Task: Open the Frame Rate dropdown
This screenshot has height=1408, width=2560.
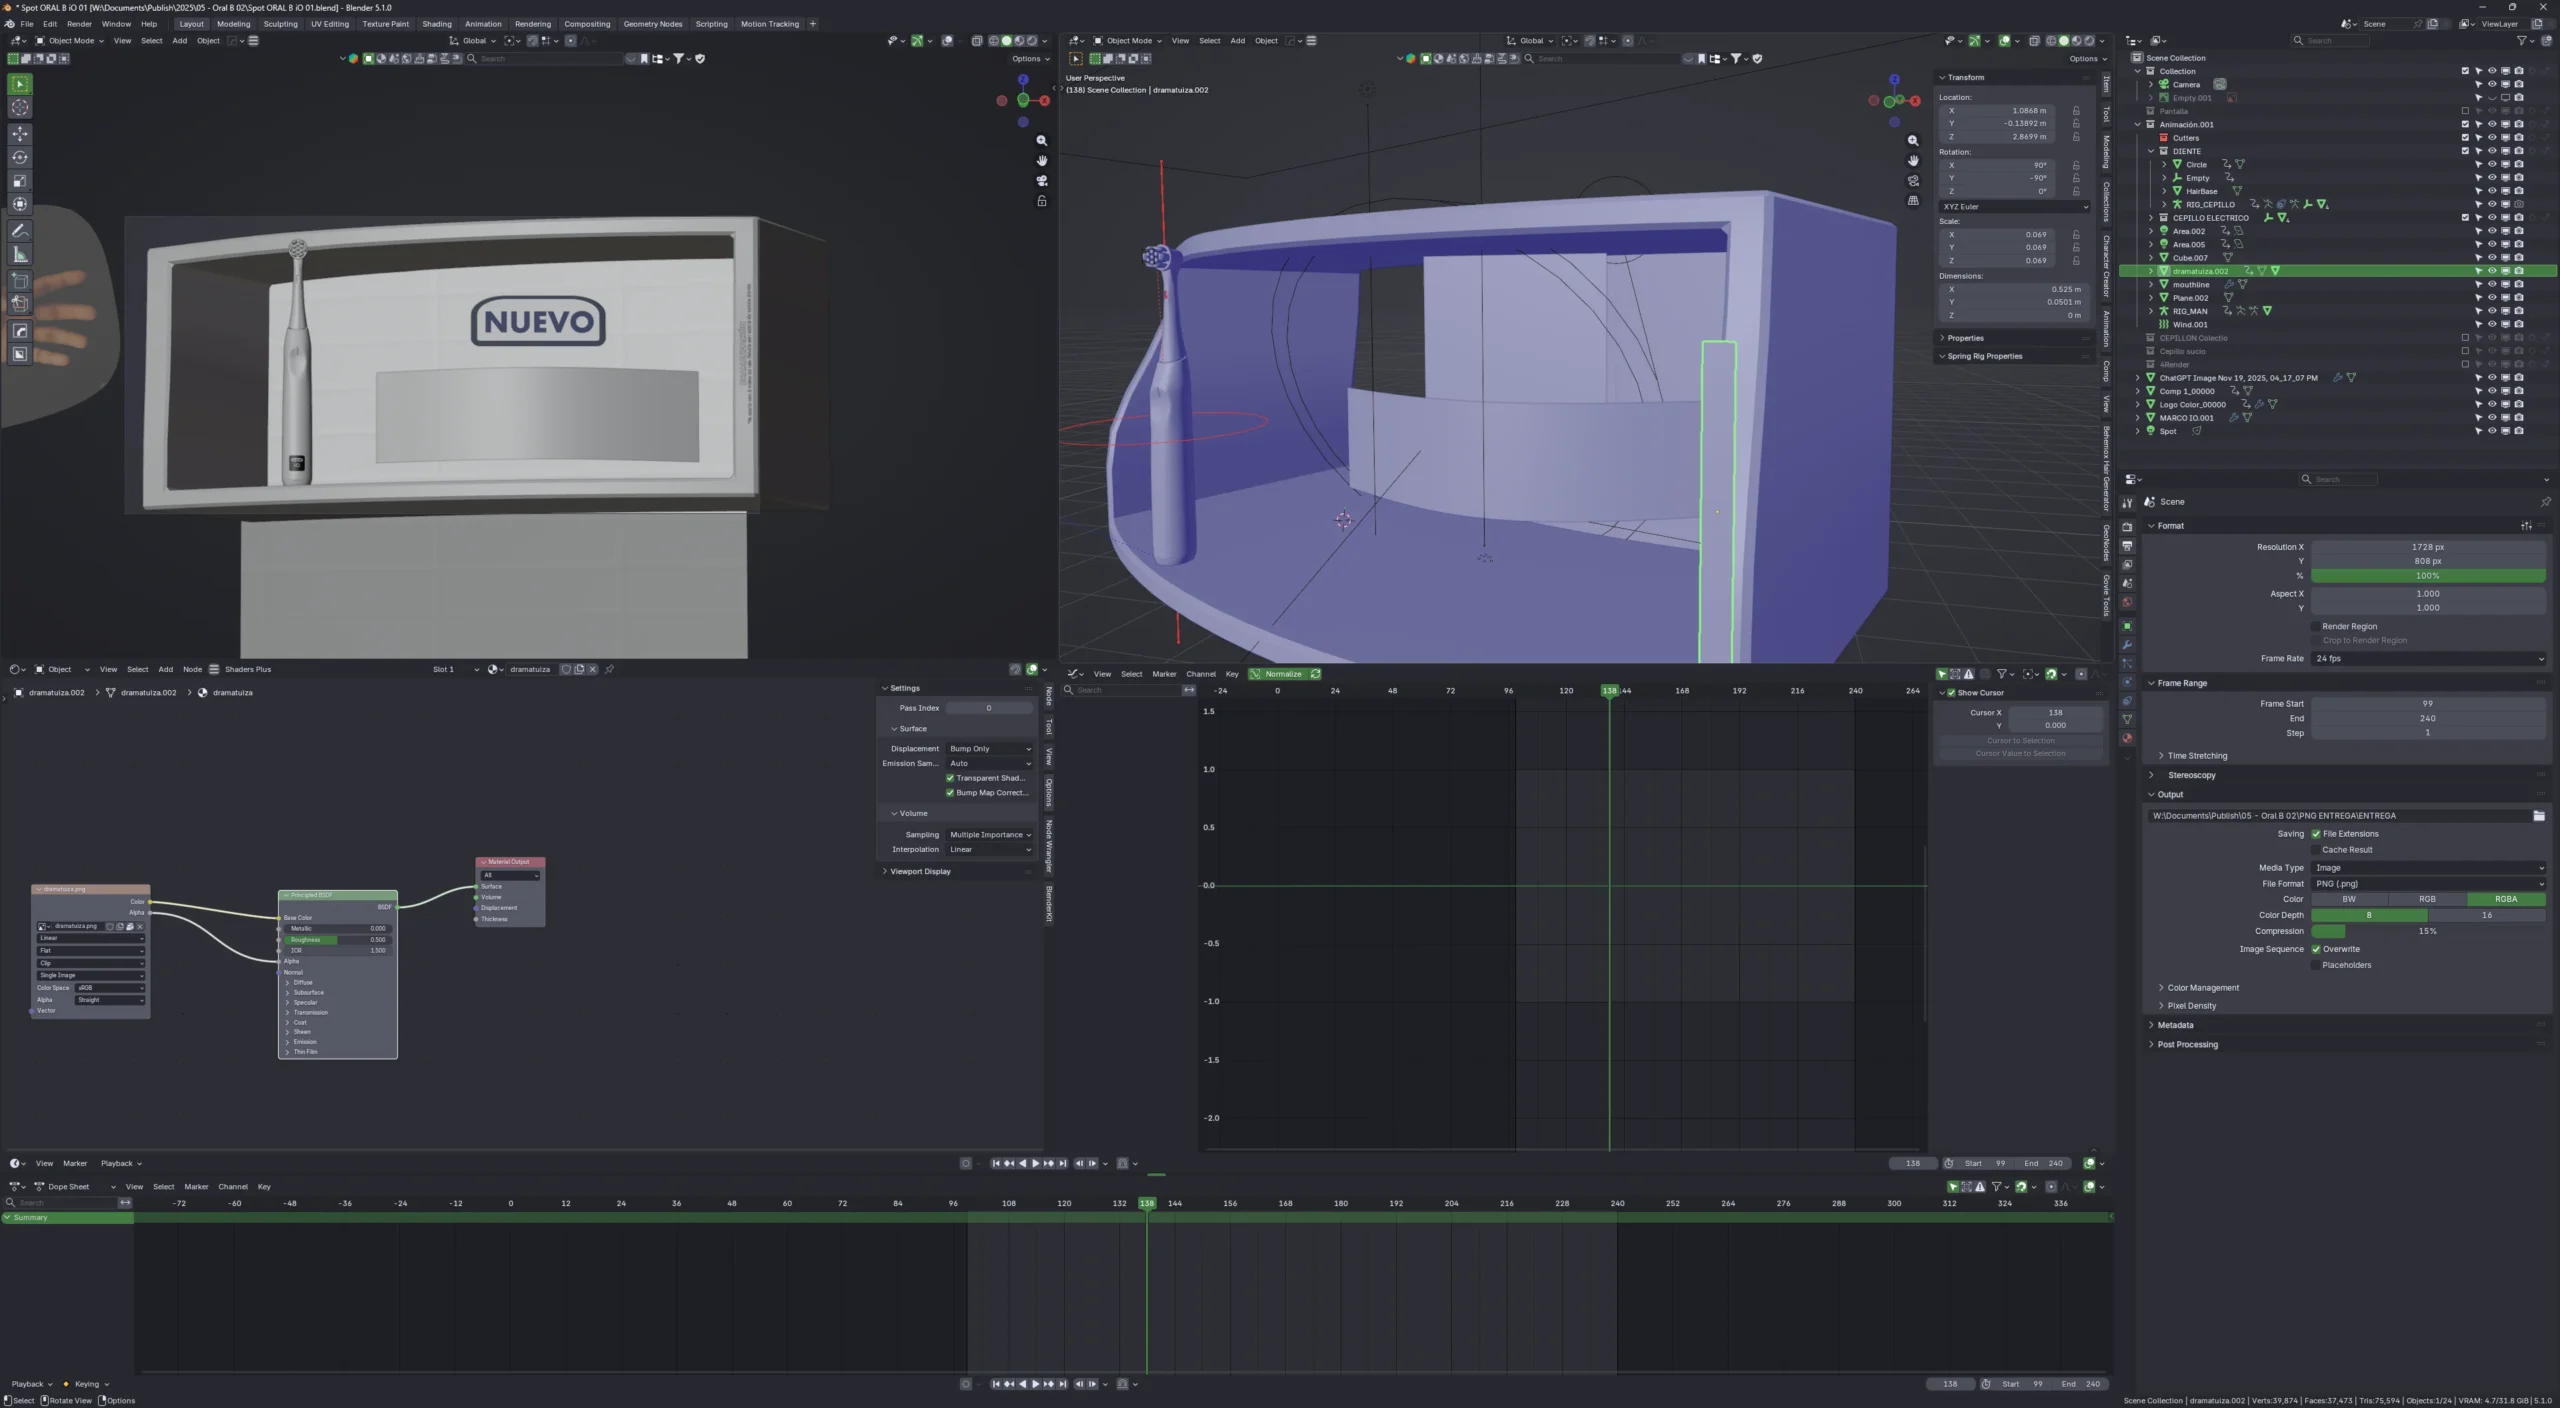Action: 2428,659
